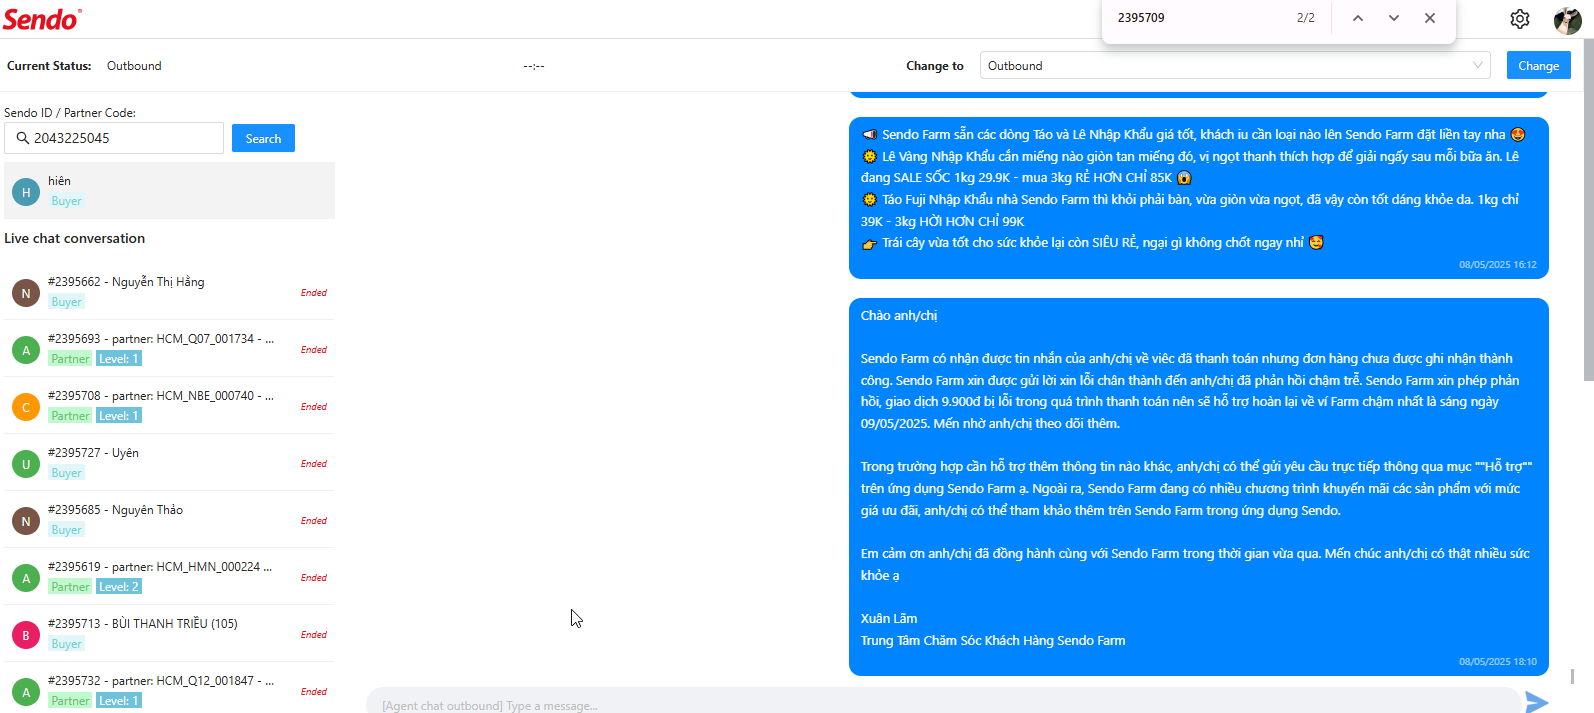Click the 08/05/2025 18:10 timestamp
The width and height of the screenshot is (1594, 713).
tap(1497, 662)
